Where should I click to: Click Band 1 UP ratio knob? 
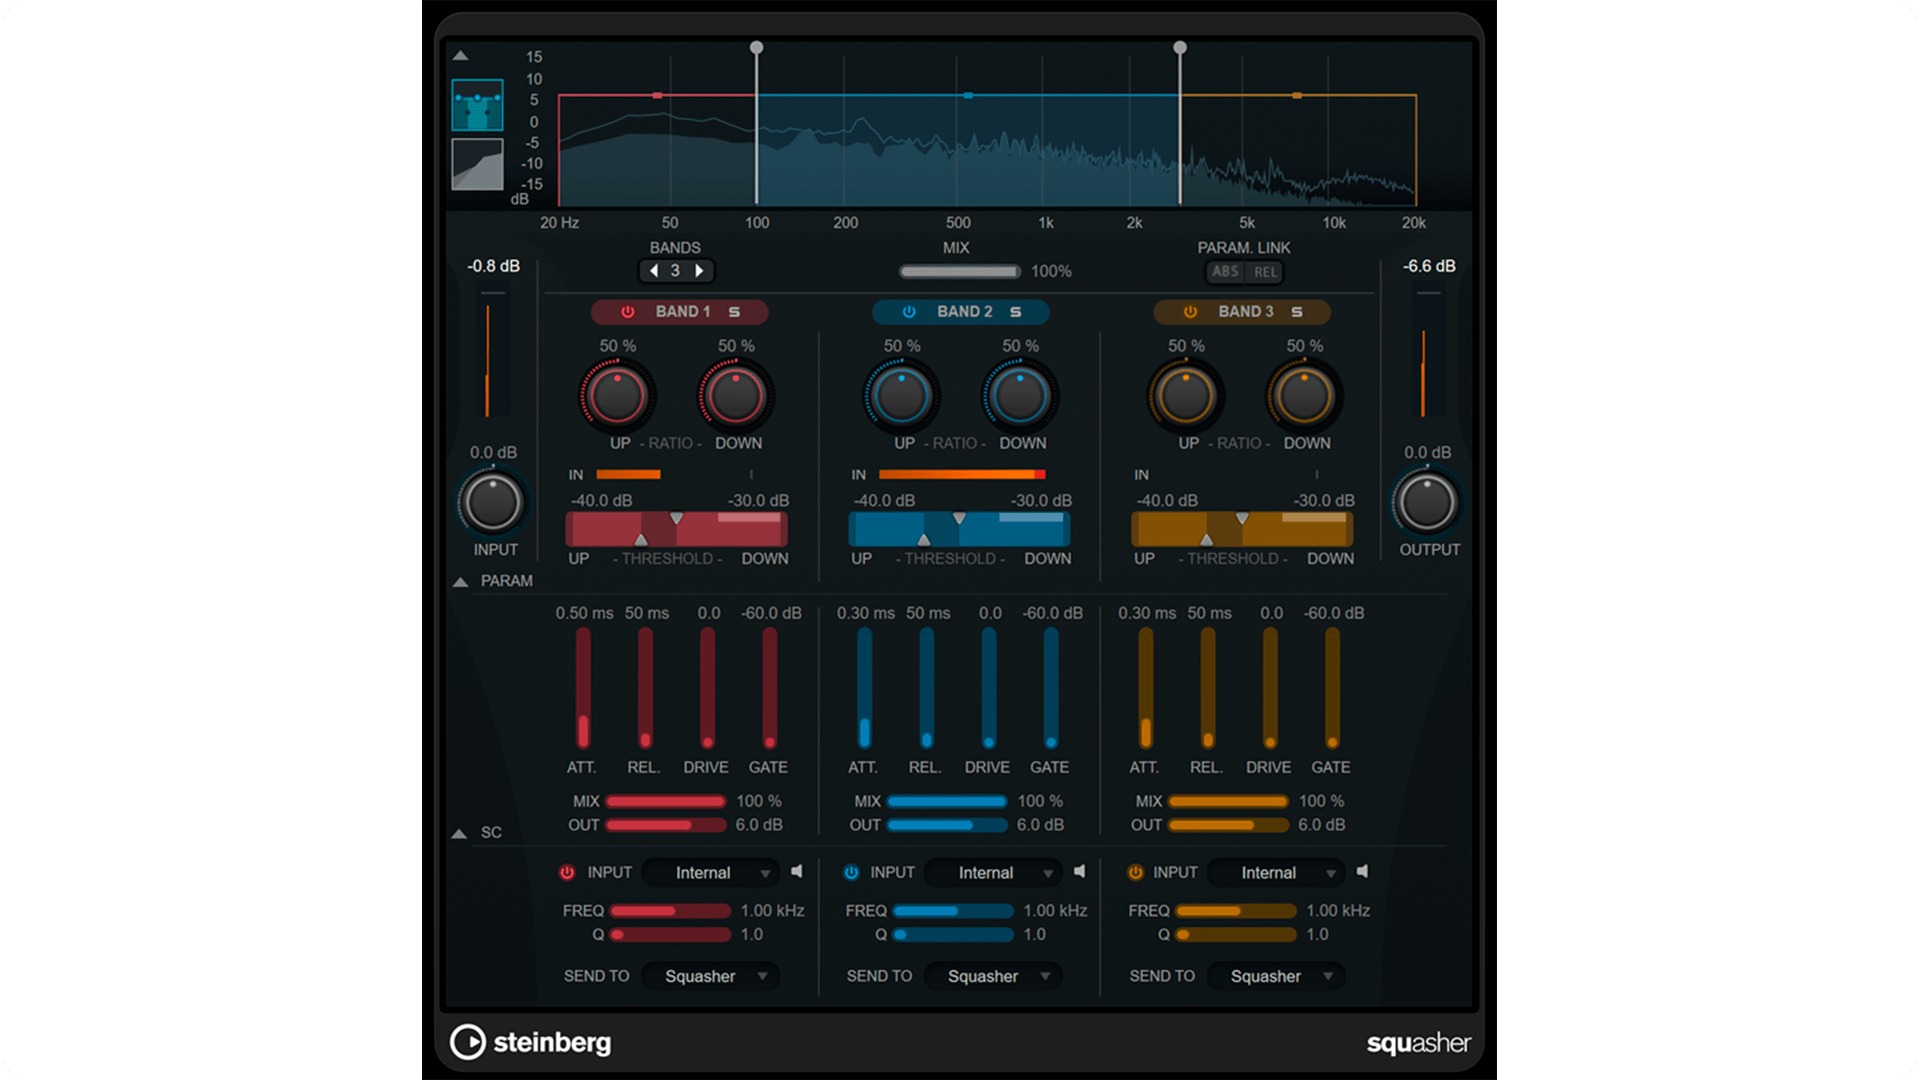617,396
